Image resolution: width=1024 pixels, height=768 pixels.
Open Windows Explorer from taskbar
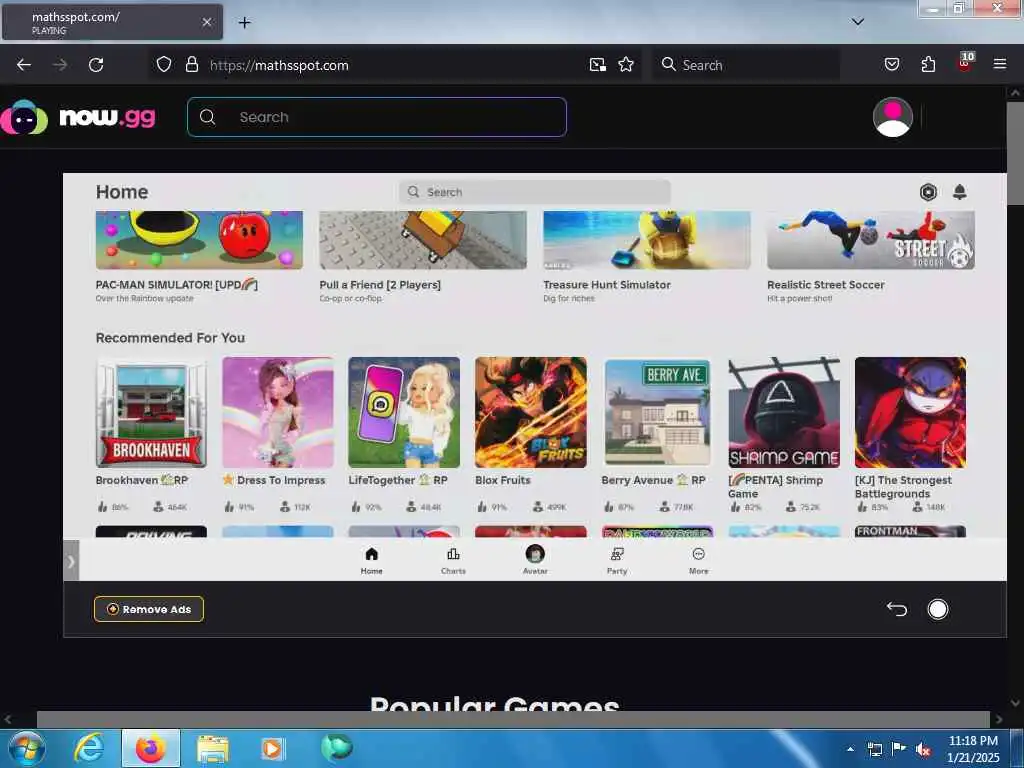coord(212,748)
